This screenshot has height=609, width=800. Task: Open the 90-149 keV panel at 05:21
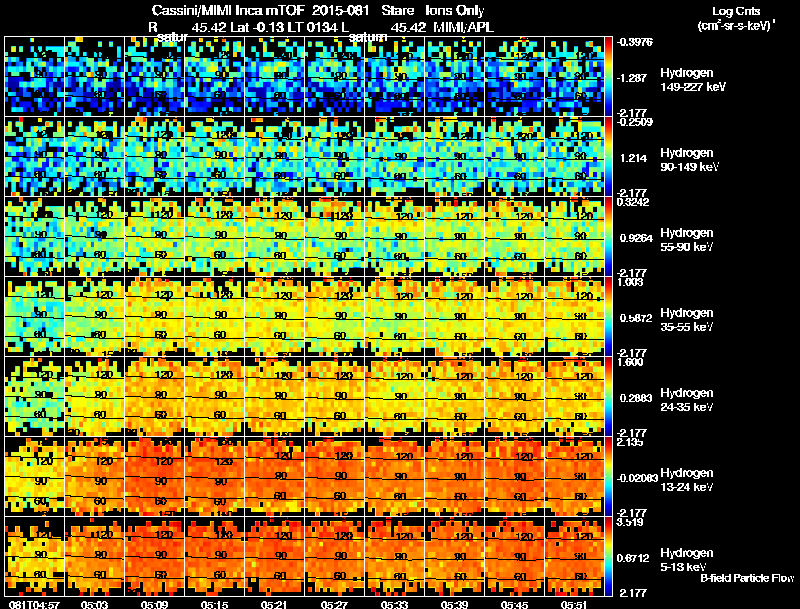coord(274,157)
